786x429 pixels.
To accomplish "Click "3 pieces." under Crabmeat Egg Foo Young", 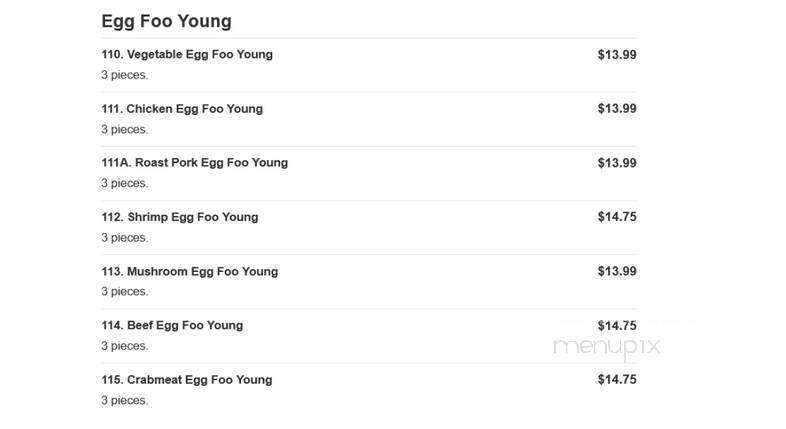I will click(x=124, y=400).
